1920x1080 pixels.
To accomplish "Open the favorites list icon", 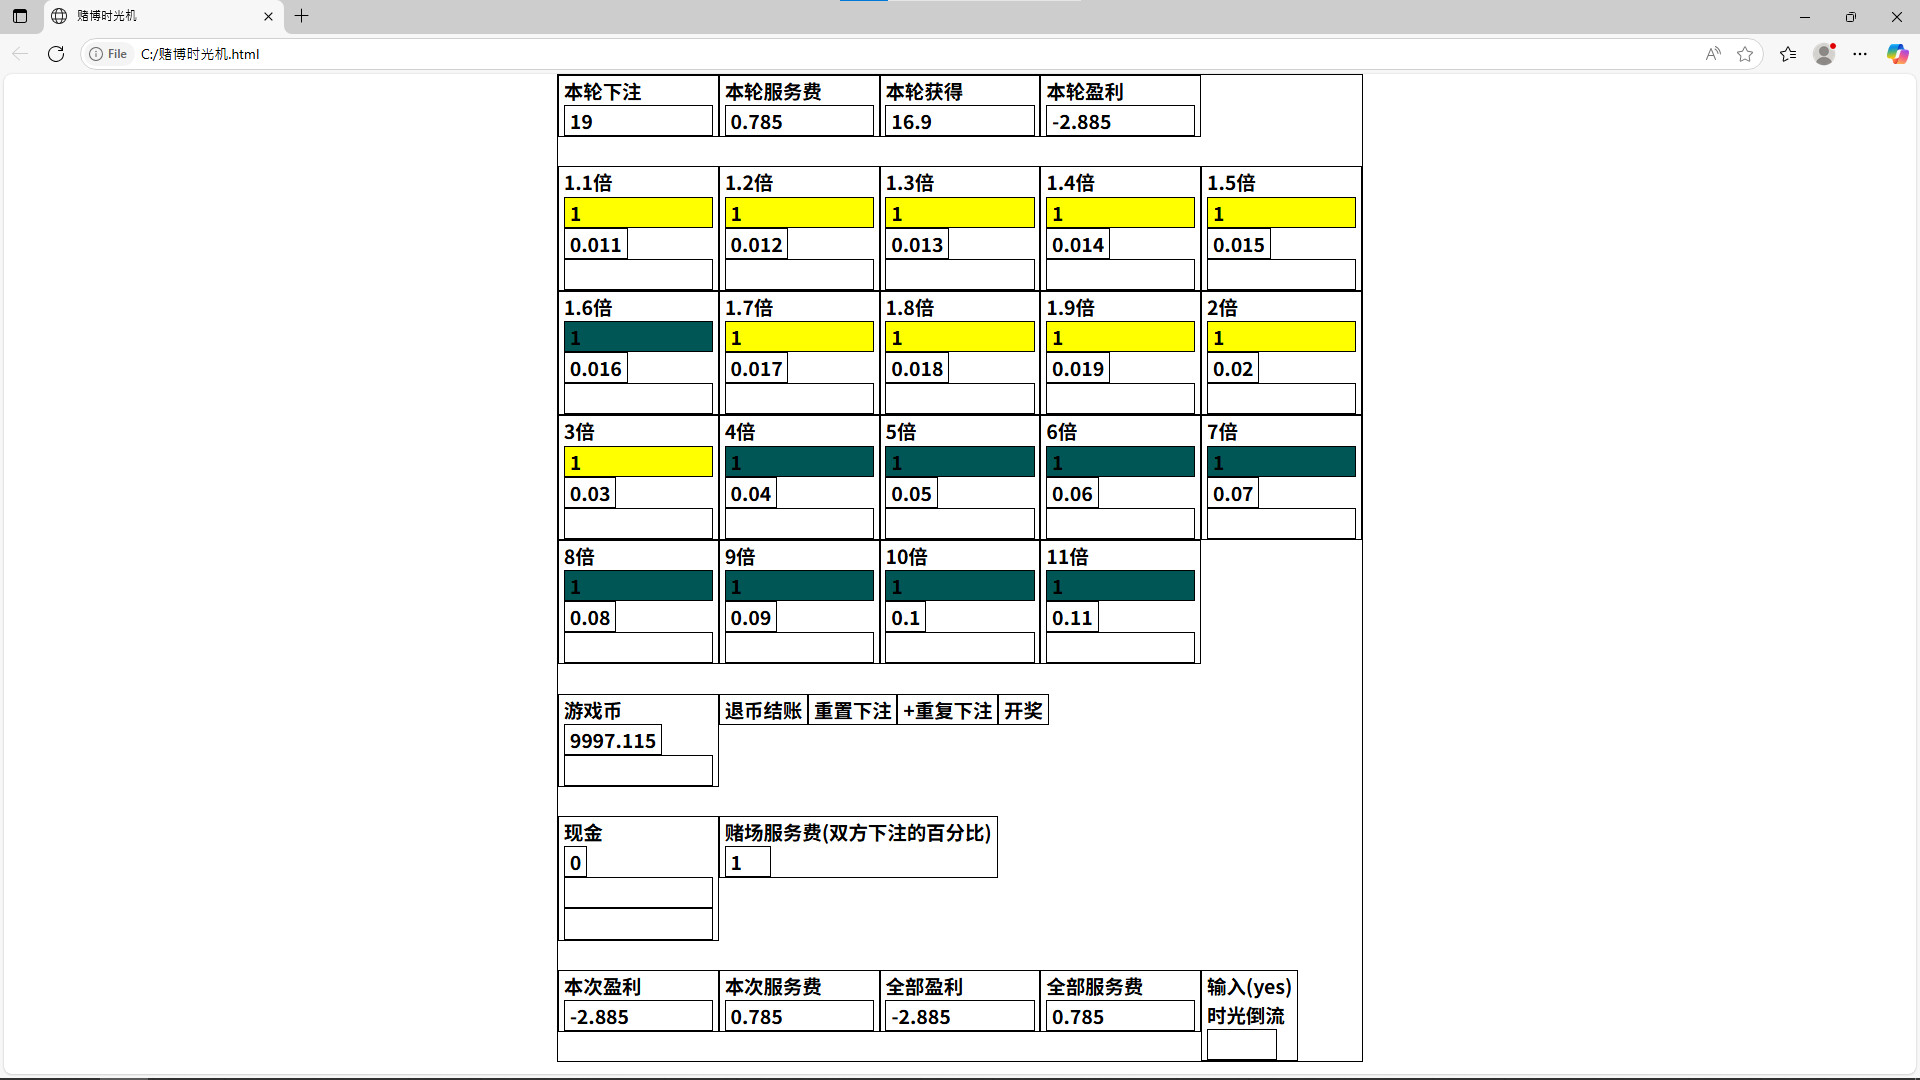I will pyautogui.click(x=1788, y=54).
